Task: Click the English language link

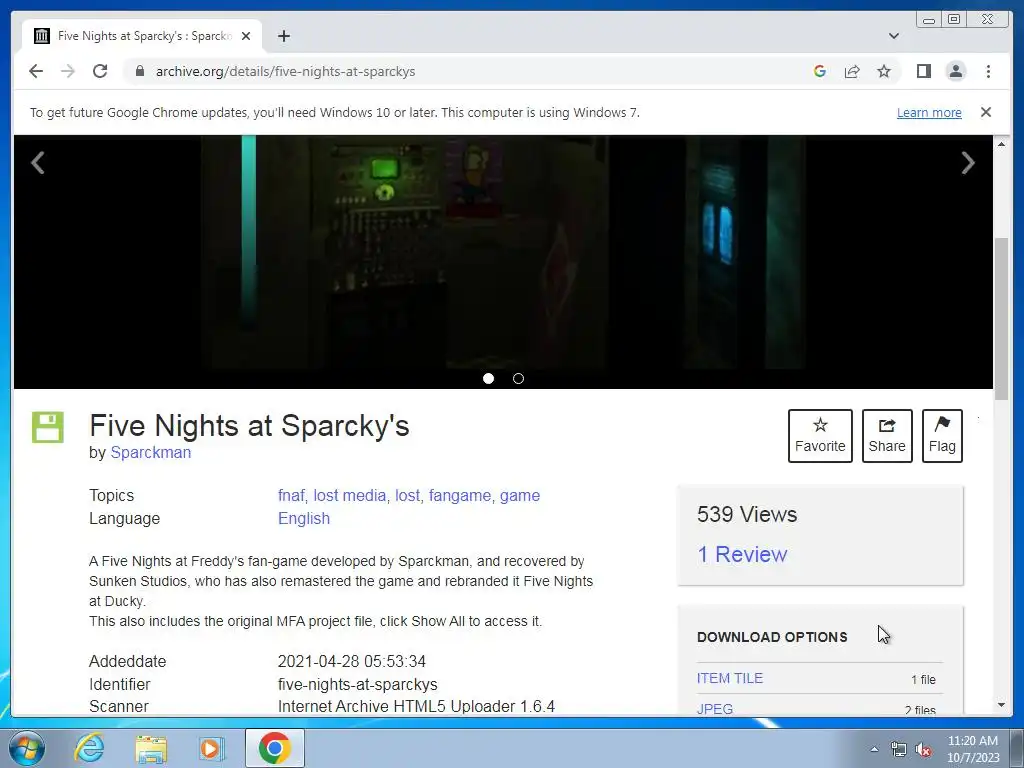Action: coord(304,519)
